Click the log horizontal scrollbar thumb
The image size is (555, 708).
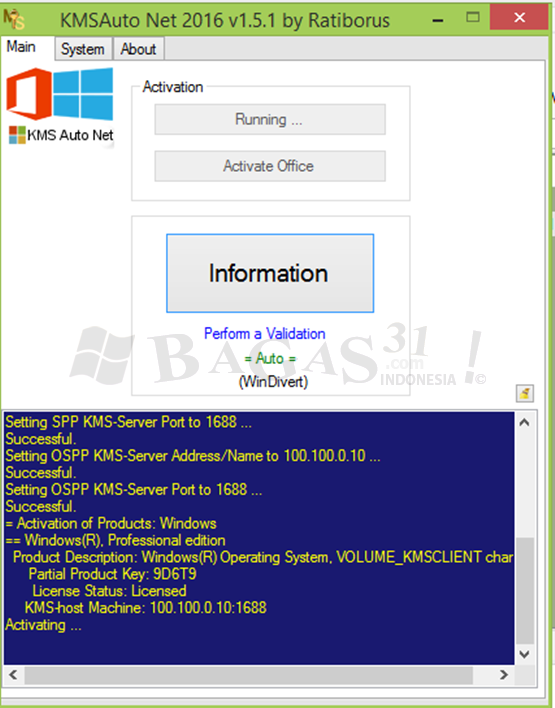[248, 675]
